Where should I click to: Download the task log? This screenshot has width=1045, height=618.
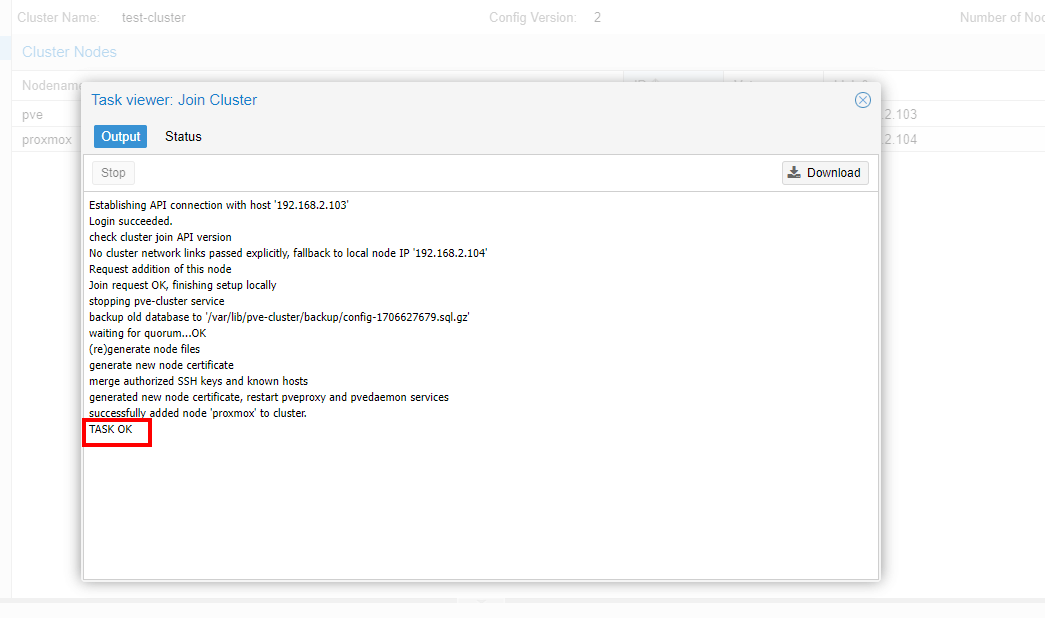(x=825, y=173)
